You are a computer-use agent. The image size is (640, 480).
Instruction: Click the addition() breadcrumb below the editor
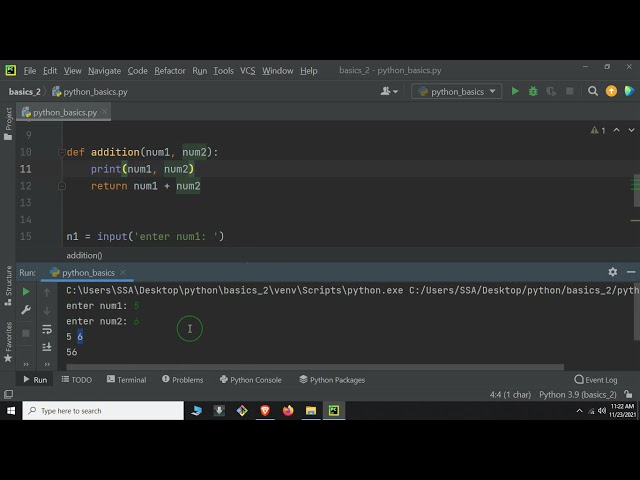coord(84,256)
